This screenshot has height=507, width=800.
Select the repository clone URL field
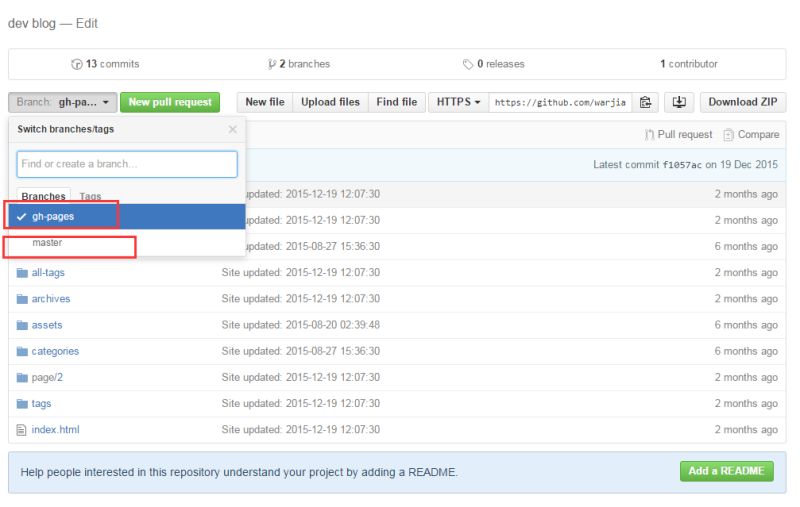point(560,102)
